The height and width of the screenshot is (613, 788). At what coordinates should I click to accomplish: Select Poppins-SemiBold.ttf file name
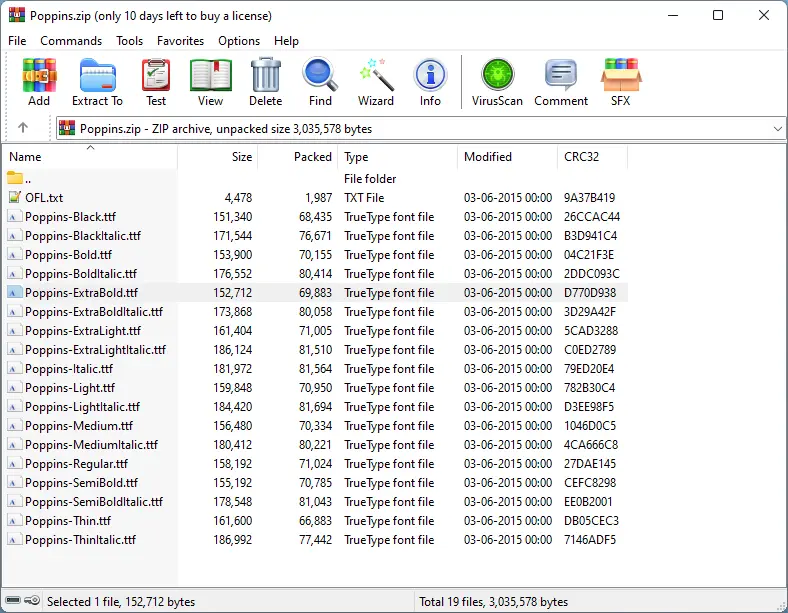(x=81, y=483)
